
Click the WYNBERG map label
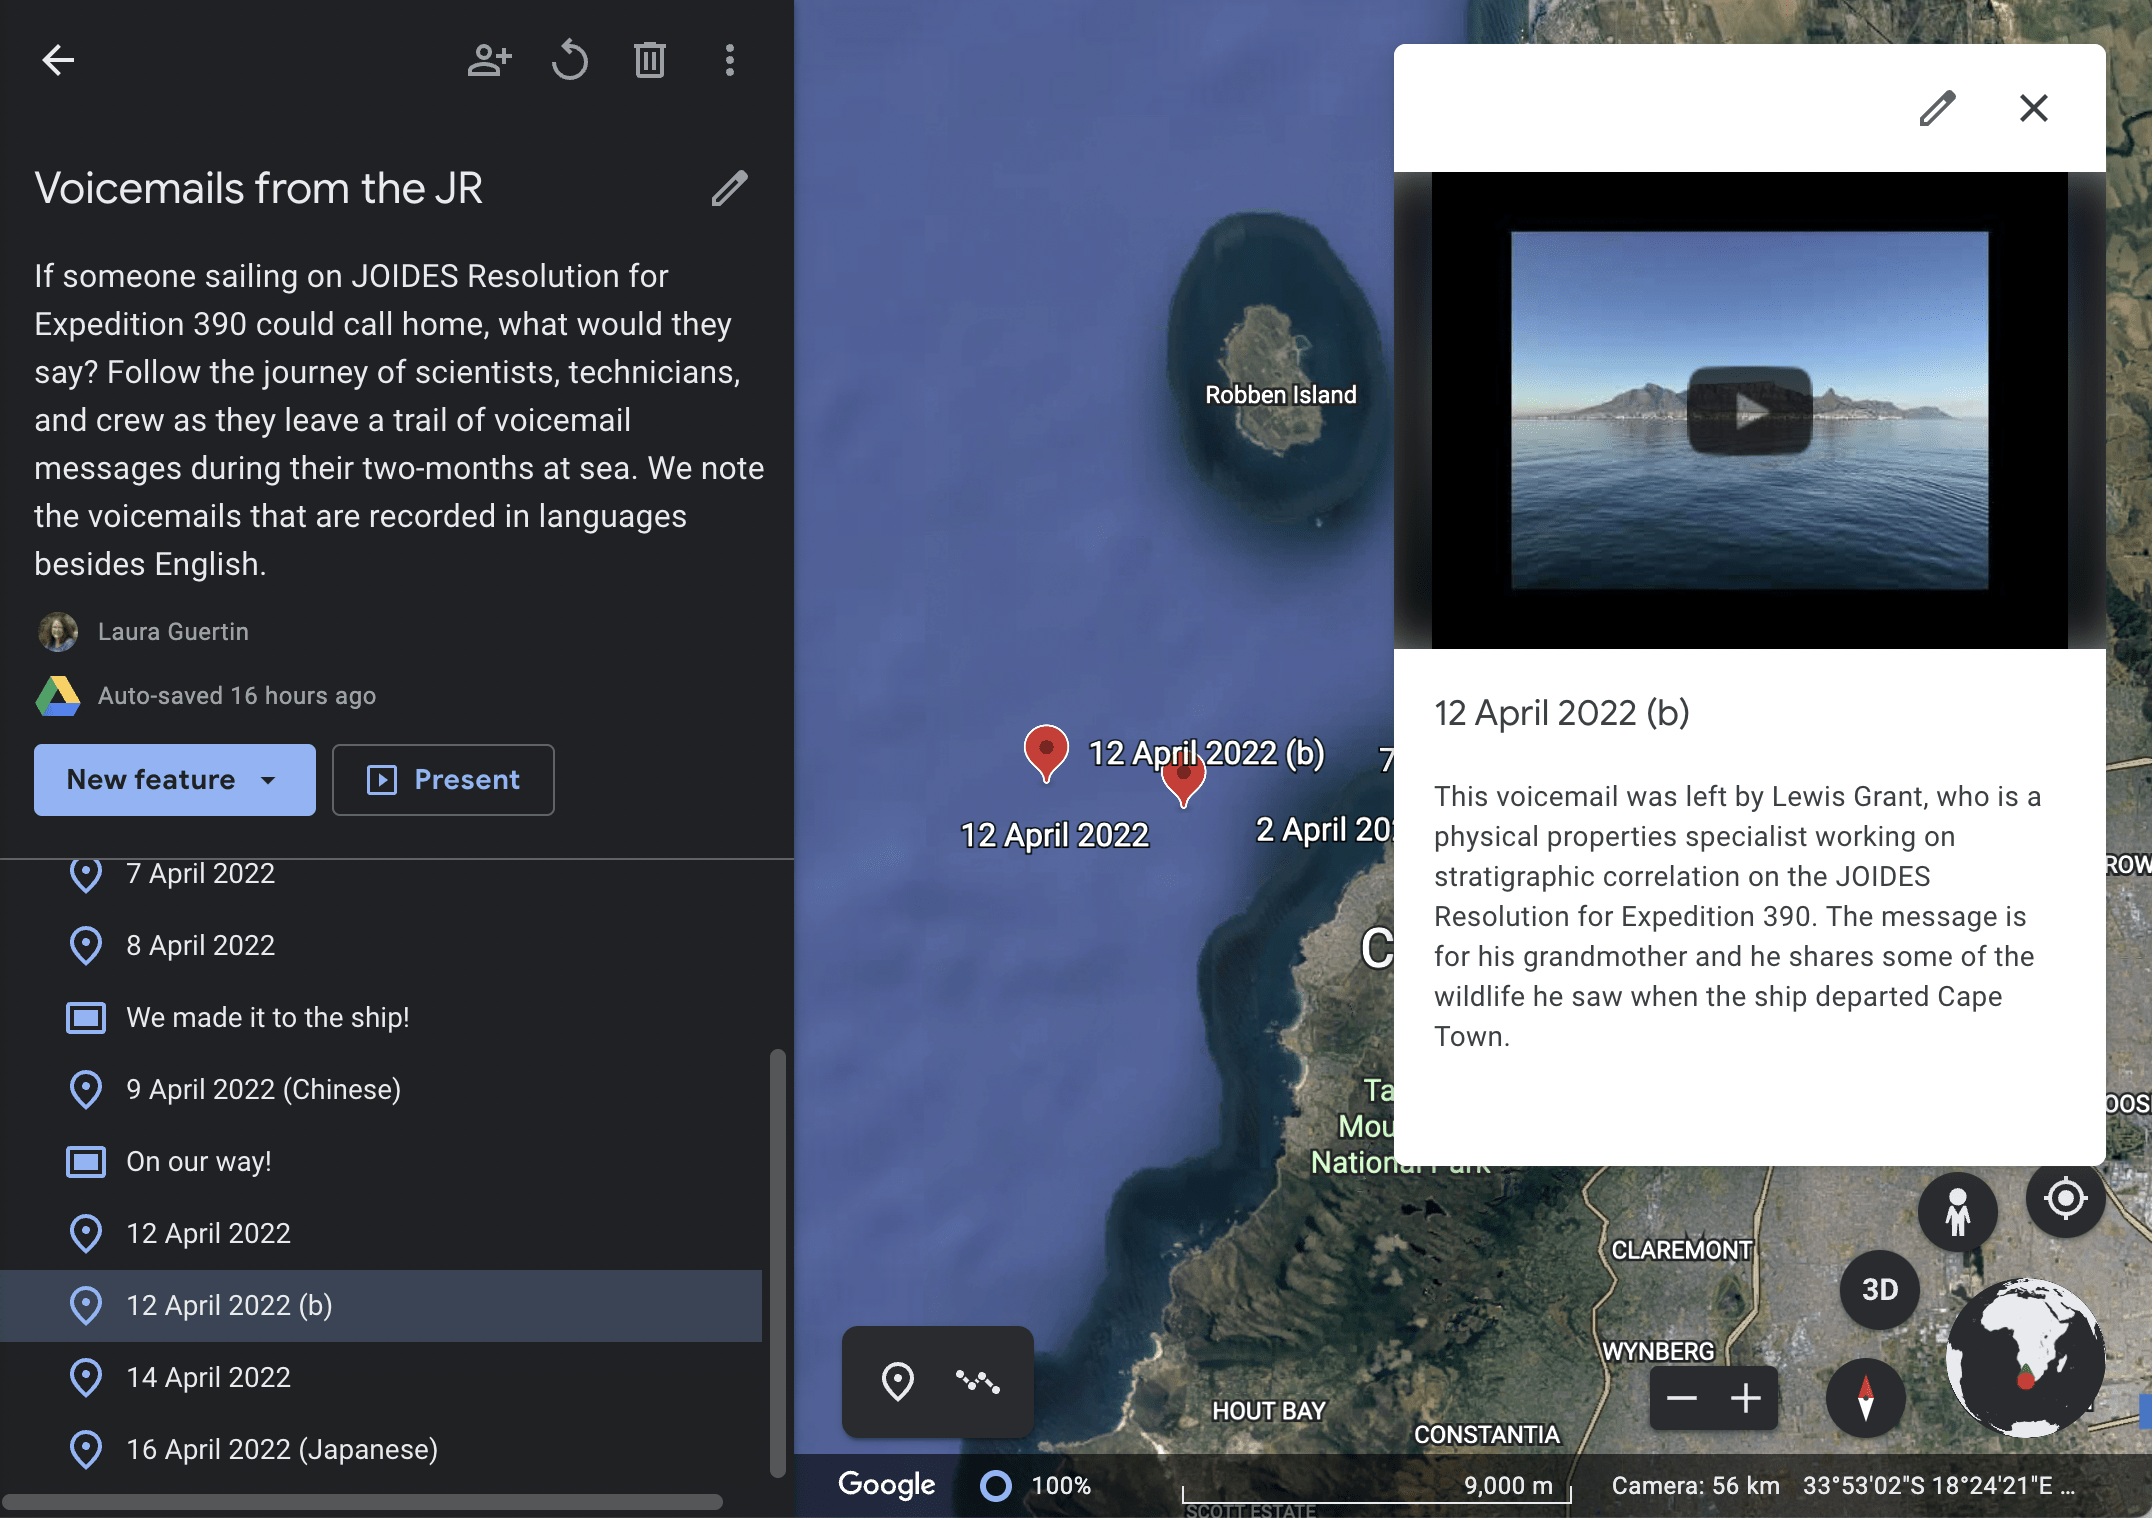click(1658, 1351)
